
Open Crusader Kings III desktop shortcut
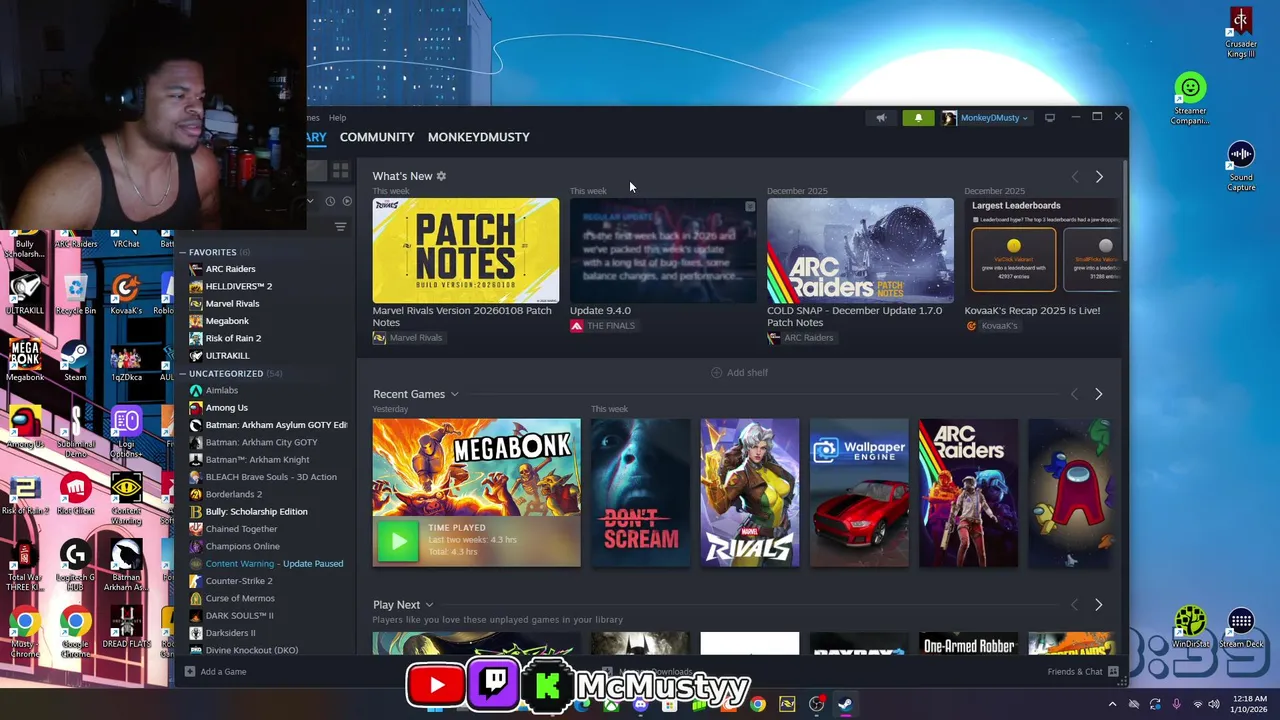[1241, 33]
